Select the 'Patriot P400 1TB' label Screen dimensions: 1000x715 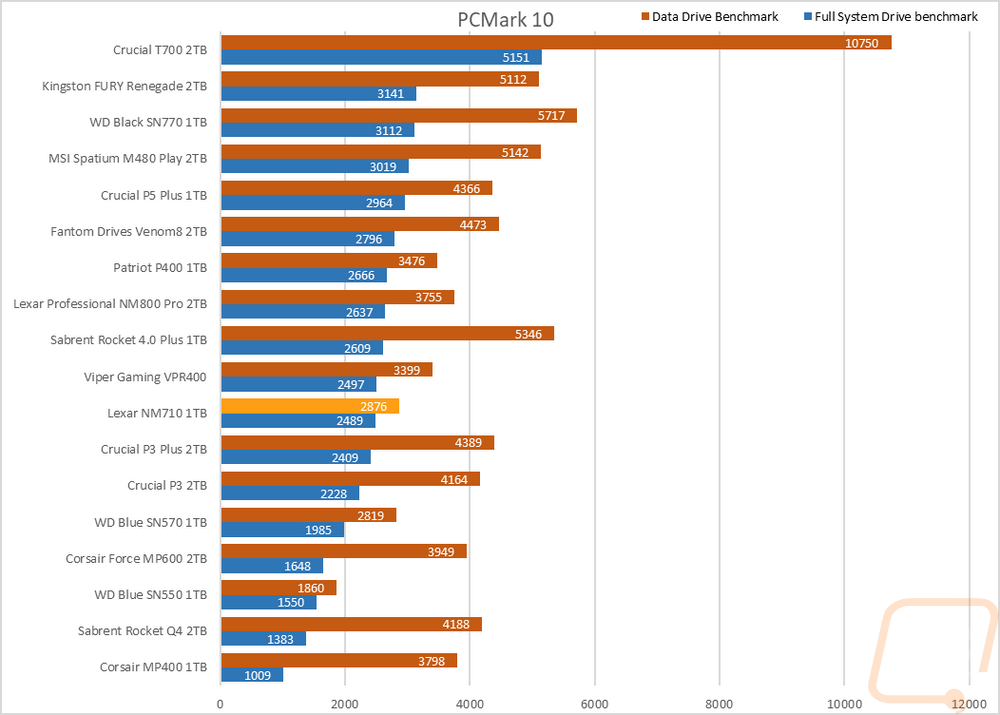160,268
